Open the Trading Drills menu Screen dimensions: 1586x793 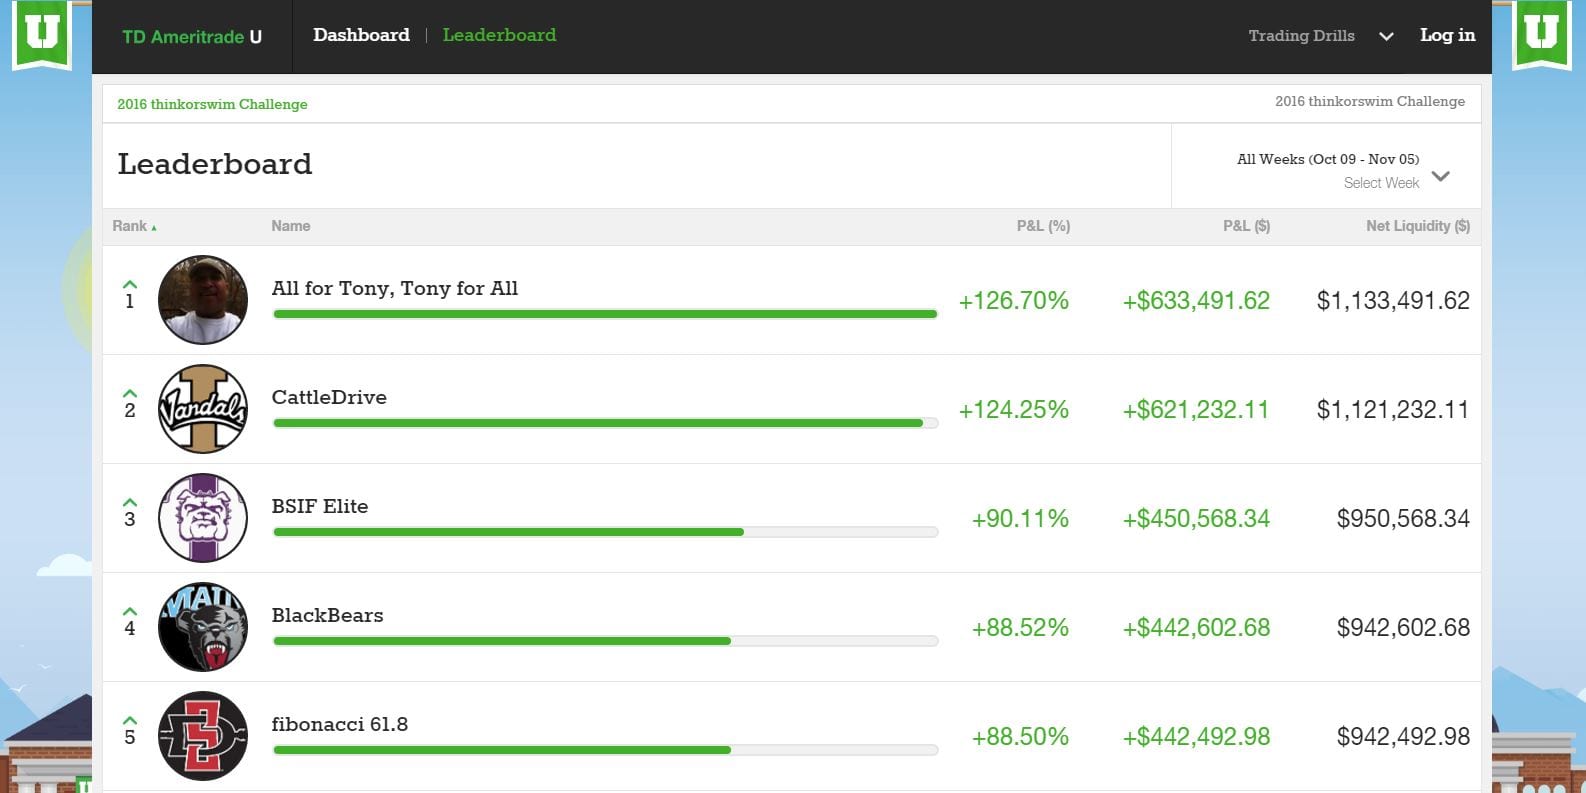pyautogui.click(x=1301, y=36)
